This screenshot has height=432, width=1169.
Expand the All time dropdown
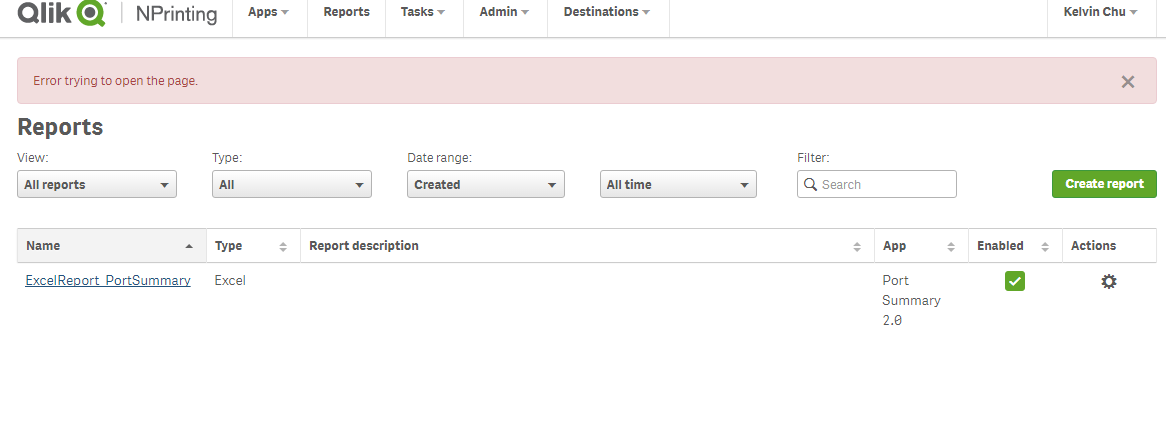pos(678,184)
